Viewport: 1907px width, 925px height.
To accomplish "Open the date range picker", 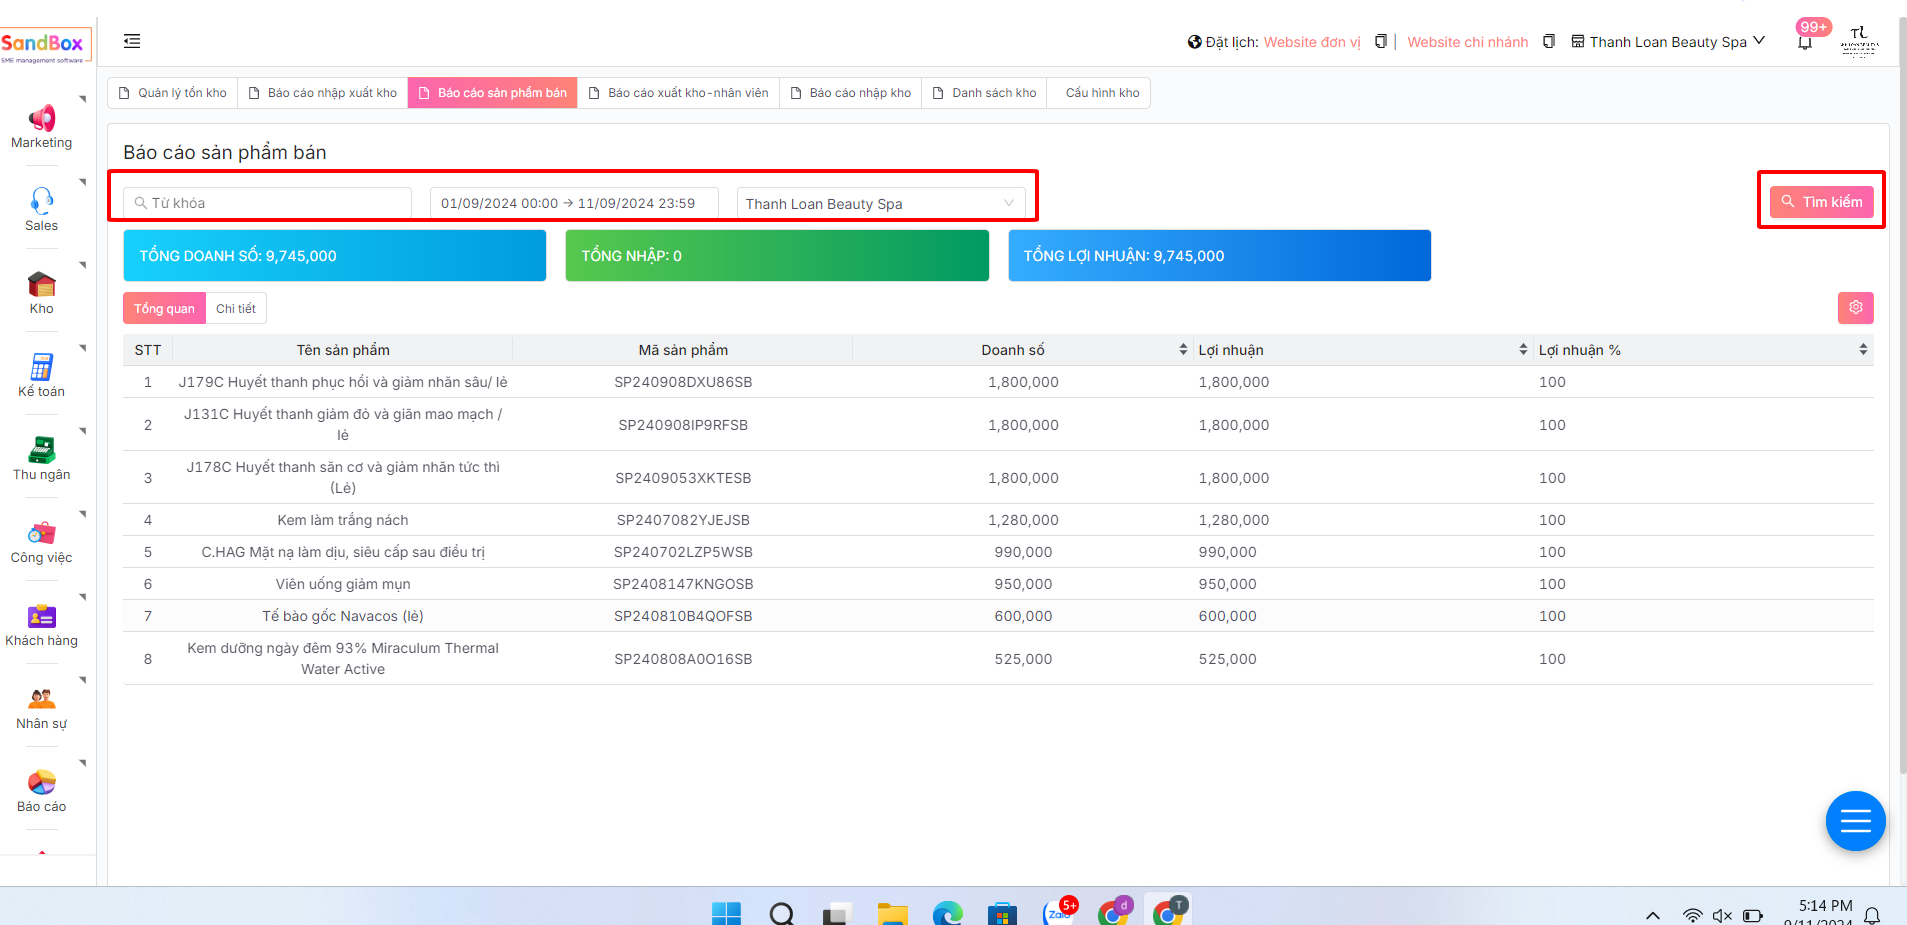I will [573, 204].
